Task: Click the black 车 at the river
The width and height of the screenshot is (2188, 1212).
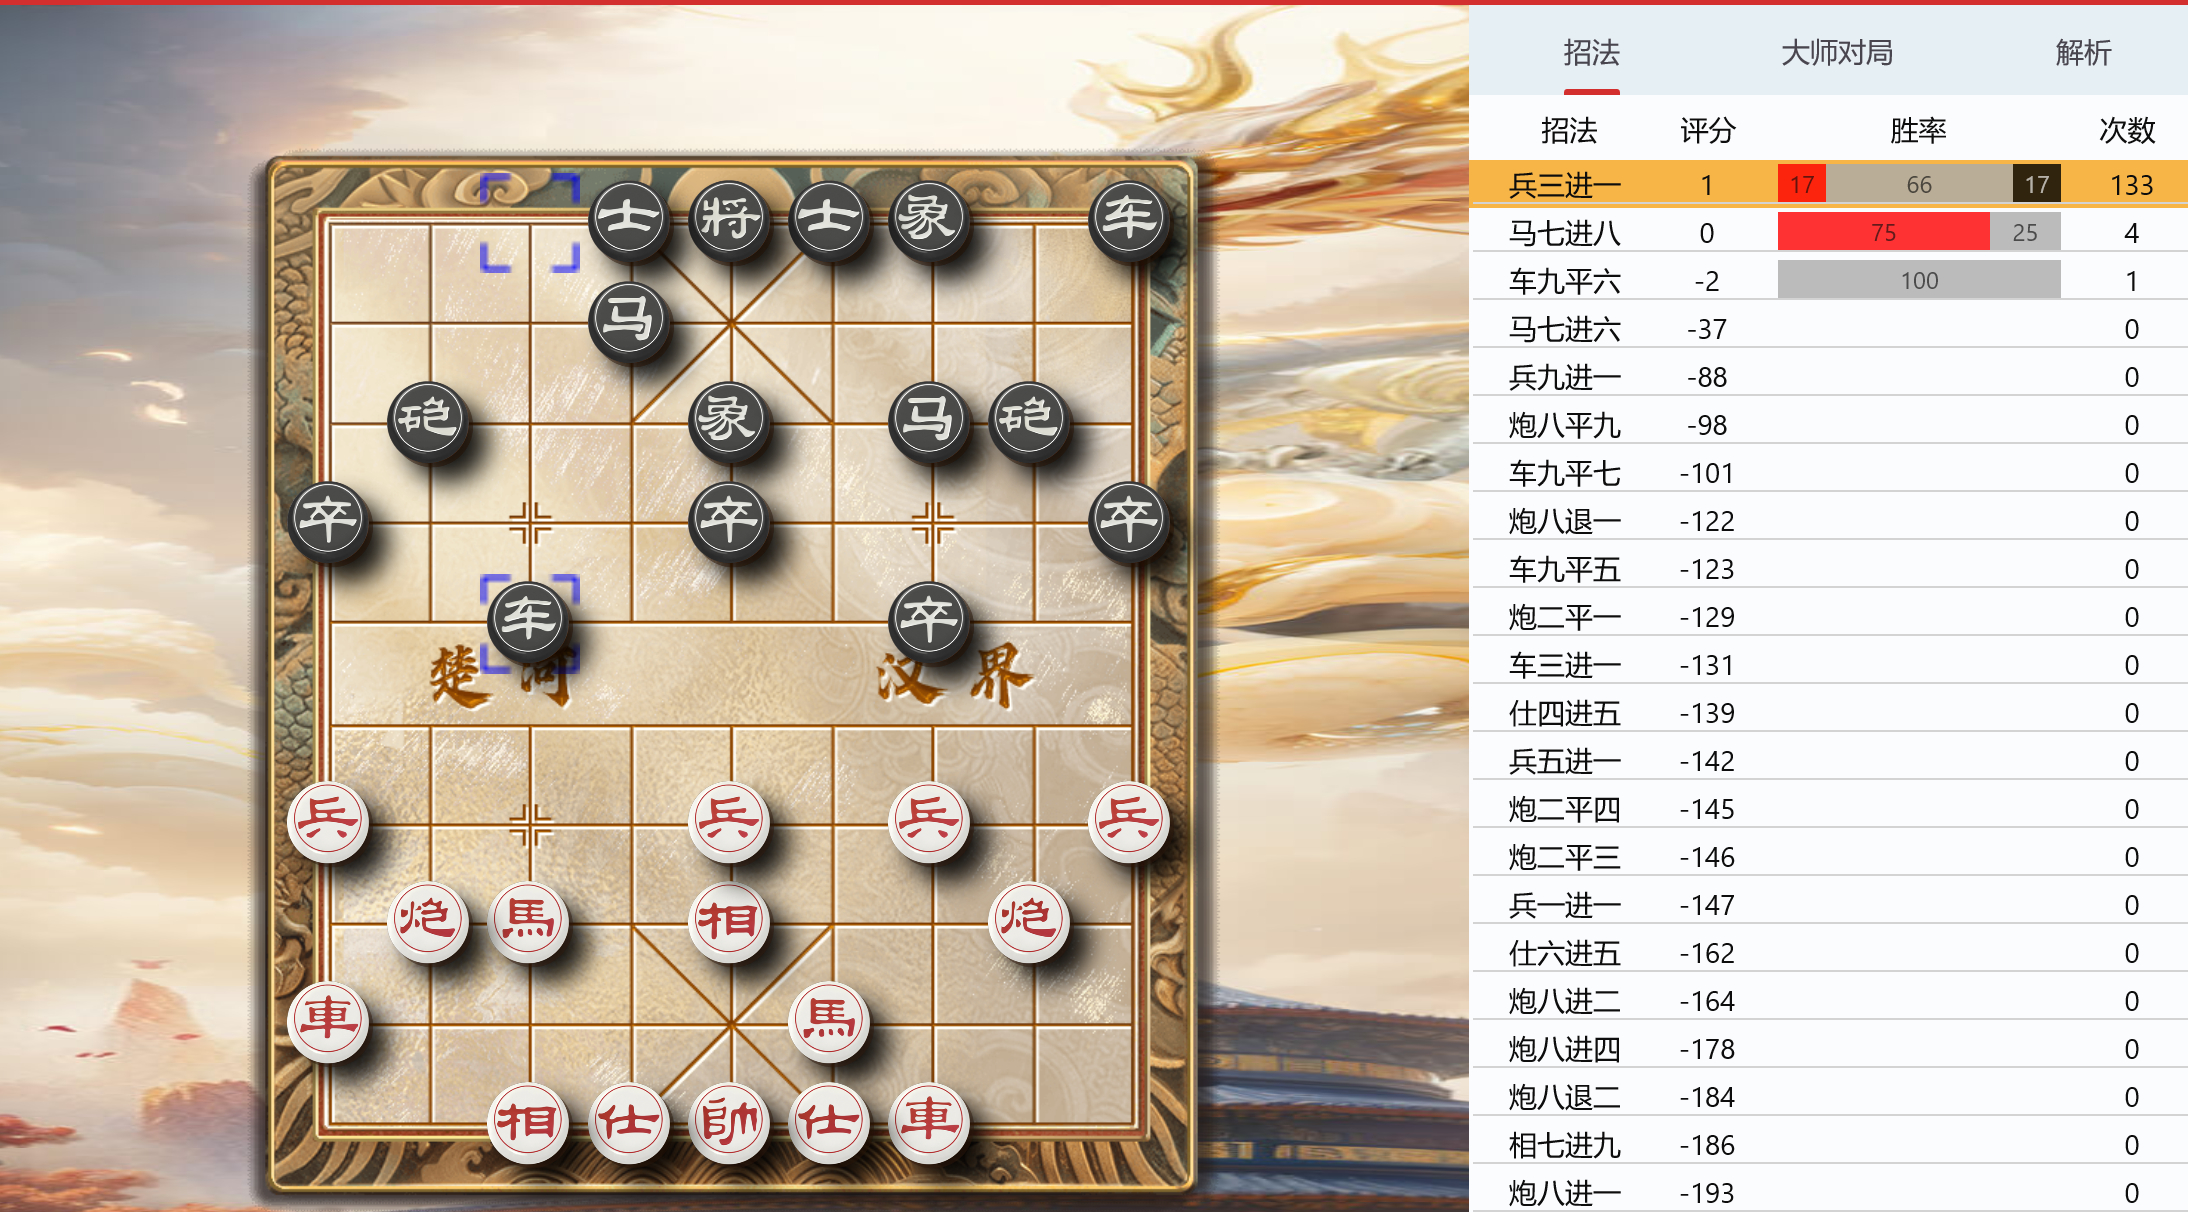Action: point(529,620)
